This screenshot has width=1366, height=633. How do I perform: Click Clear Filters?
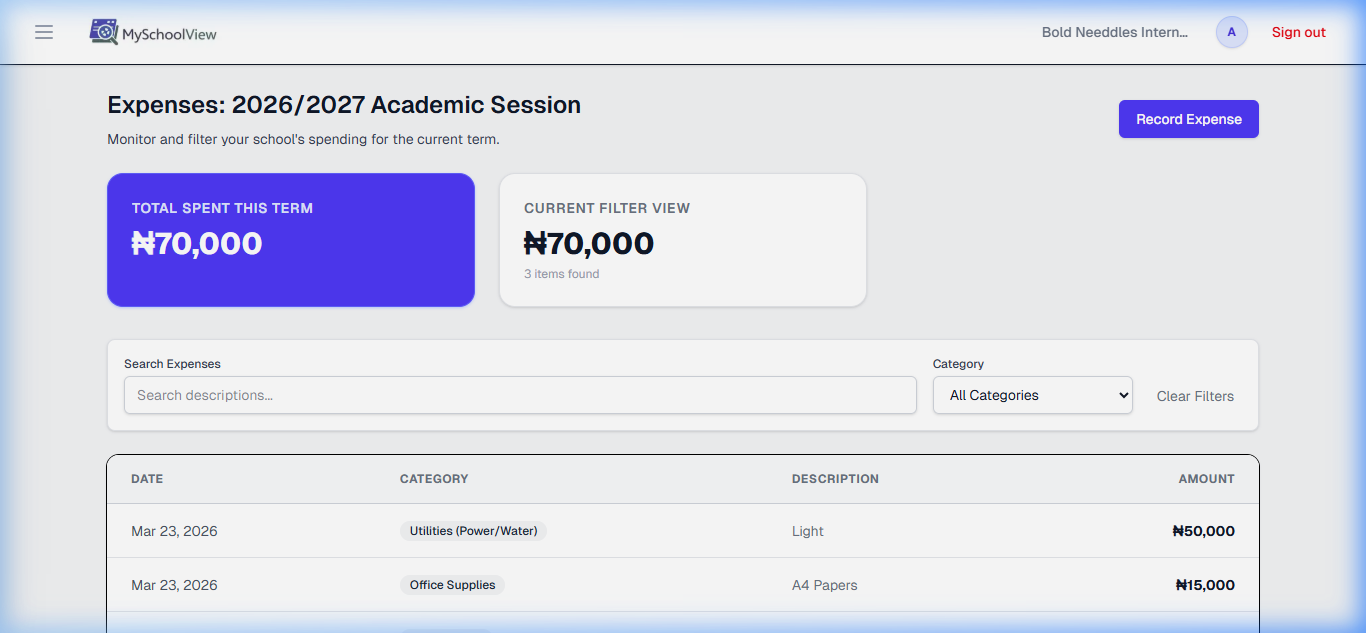pos(1195,396)
